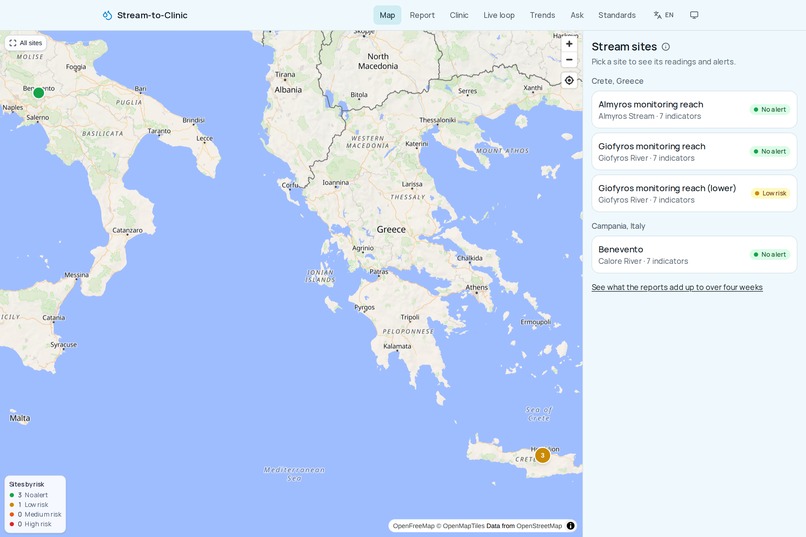This screenshot has width=806, height=537.
Task: Click the OpenFreeMap attribution link
Action: (413, 526)
